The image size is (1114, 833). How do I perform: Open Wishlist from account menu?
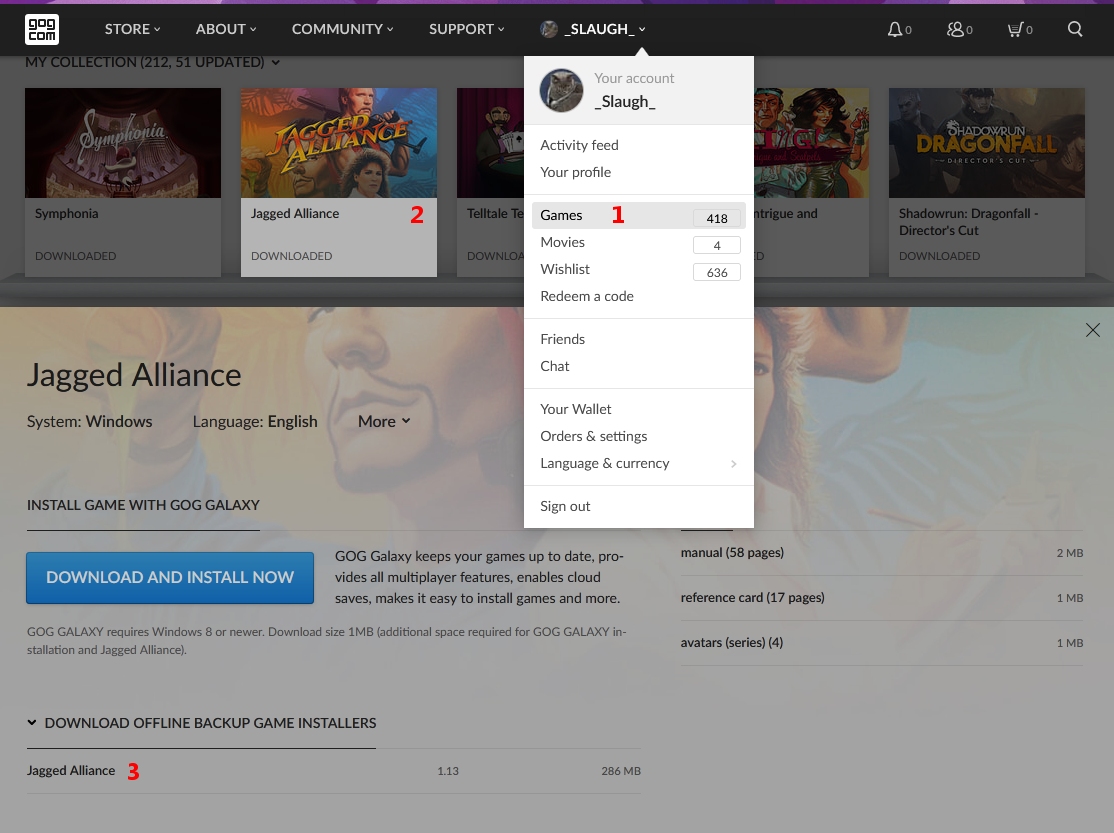pyautogui.click(x=639, y=269)
